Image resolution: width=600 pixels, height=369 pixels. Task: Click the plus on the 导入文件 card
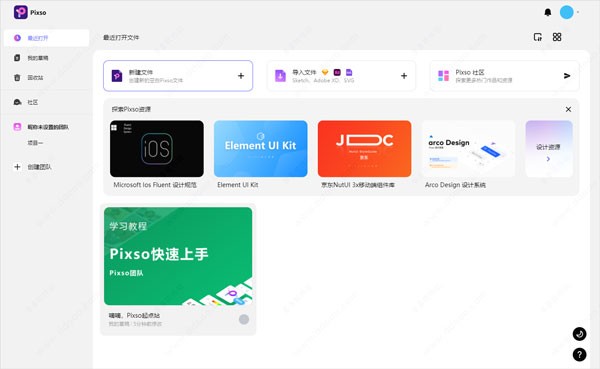(x=404, y=76)
